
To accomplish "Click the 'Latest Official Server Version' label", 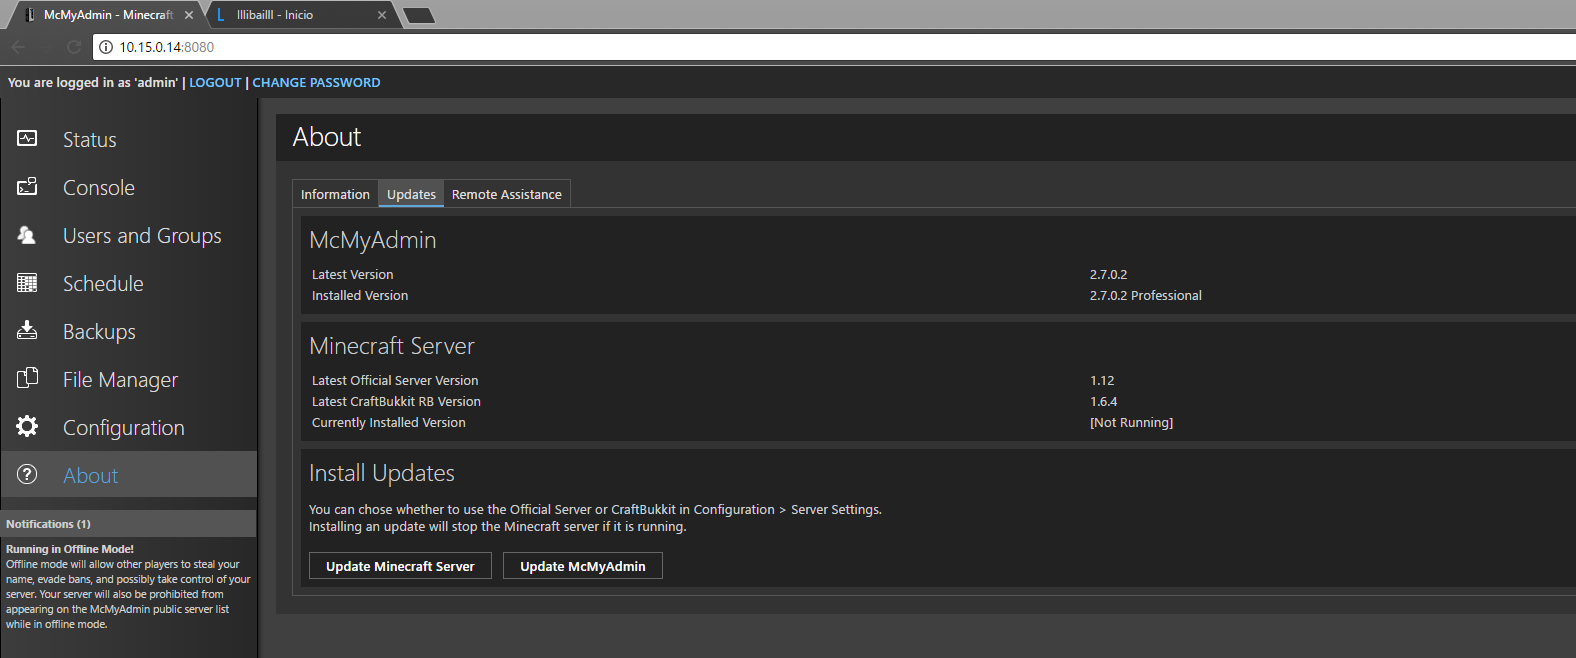I will (x=395, y=381).
